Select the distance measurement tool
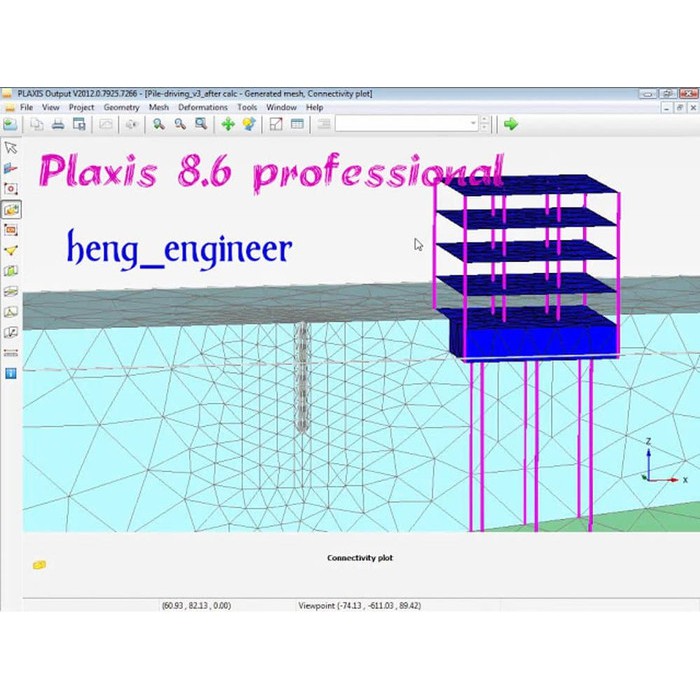The width and height of the screenshot is (700, 700). pos(11,353)
